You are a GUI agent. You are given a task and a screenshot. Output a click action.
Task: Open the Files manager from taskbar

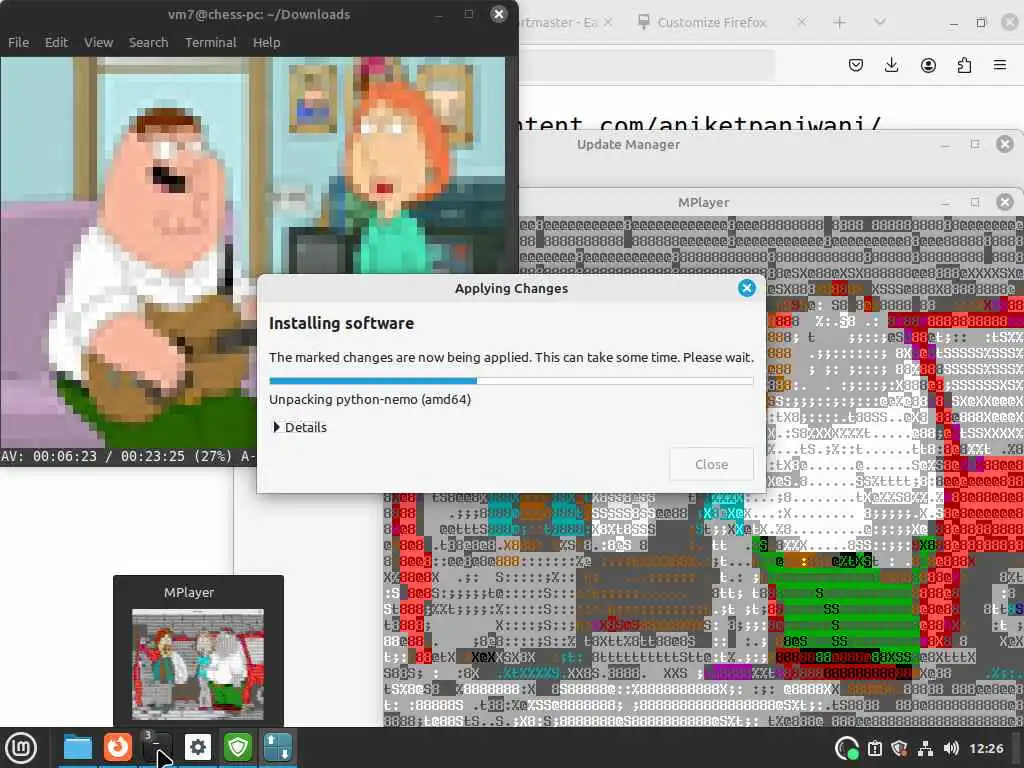[77, 747]
